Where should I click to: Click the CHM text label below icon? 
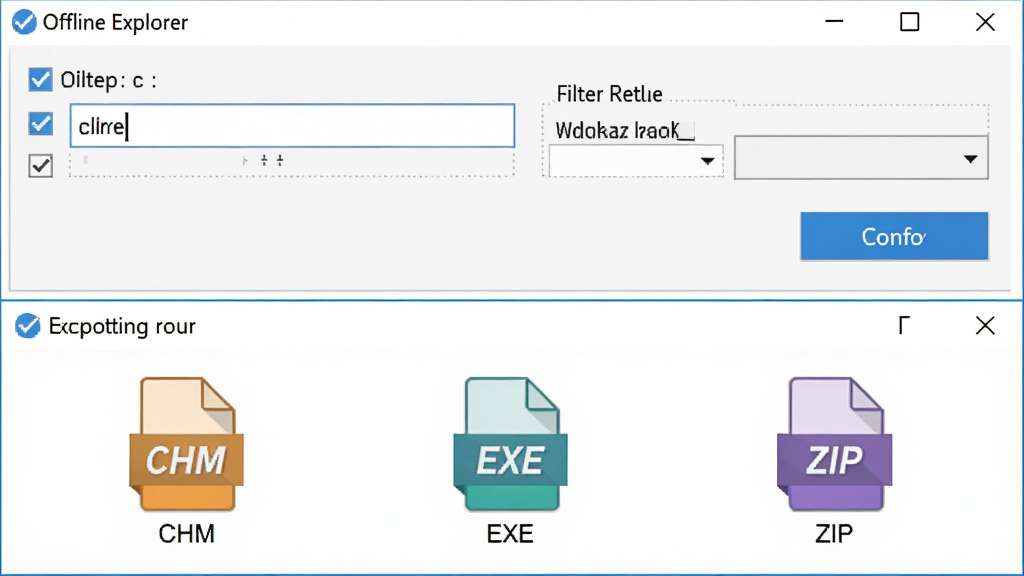(x=186, y=534)
